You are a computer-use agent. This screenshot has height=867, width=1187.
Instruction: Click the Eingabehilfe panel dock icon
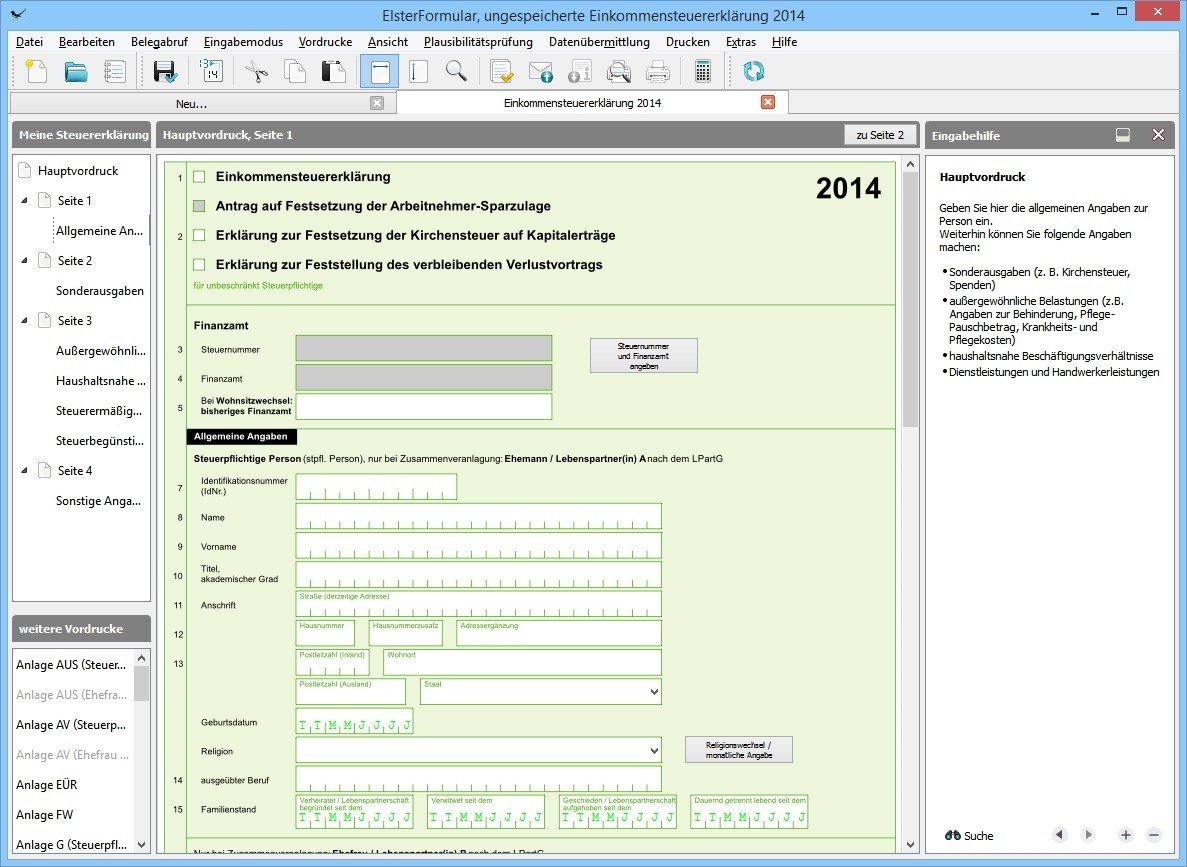point(1123,135)
